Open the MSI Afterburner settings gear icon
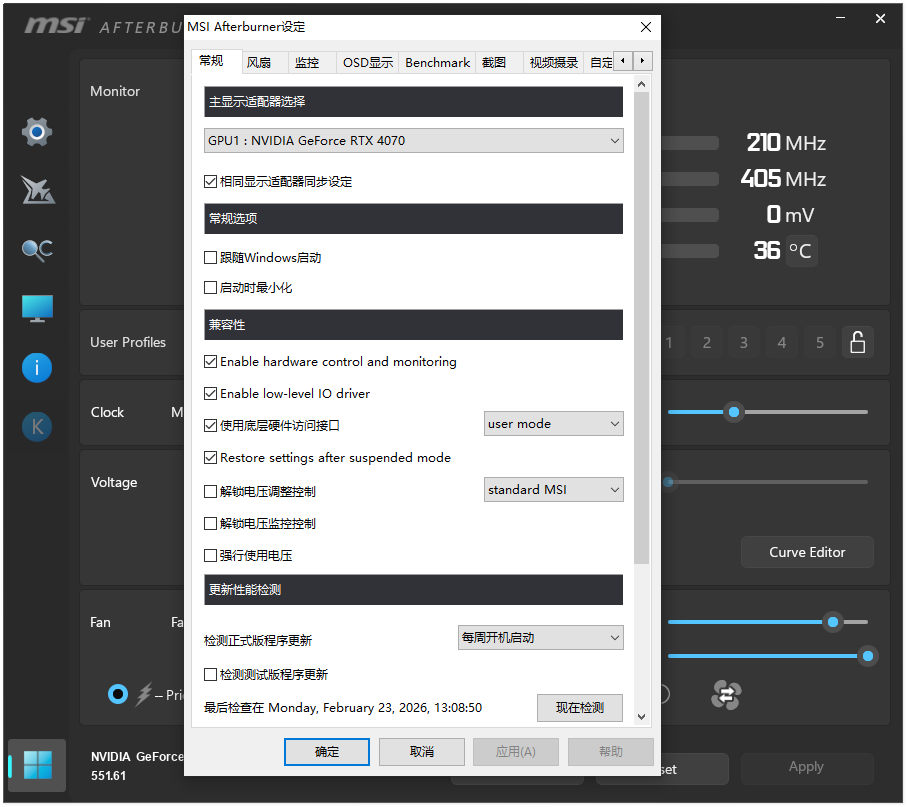Image resolution: width=907 pixels, height=807 pixels. (x=36, y=131)
